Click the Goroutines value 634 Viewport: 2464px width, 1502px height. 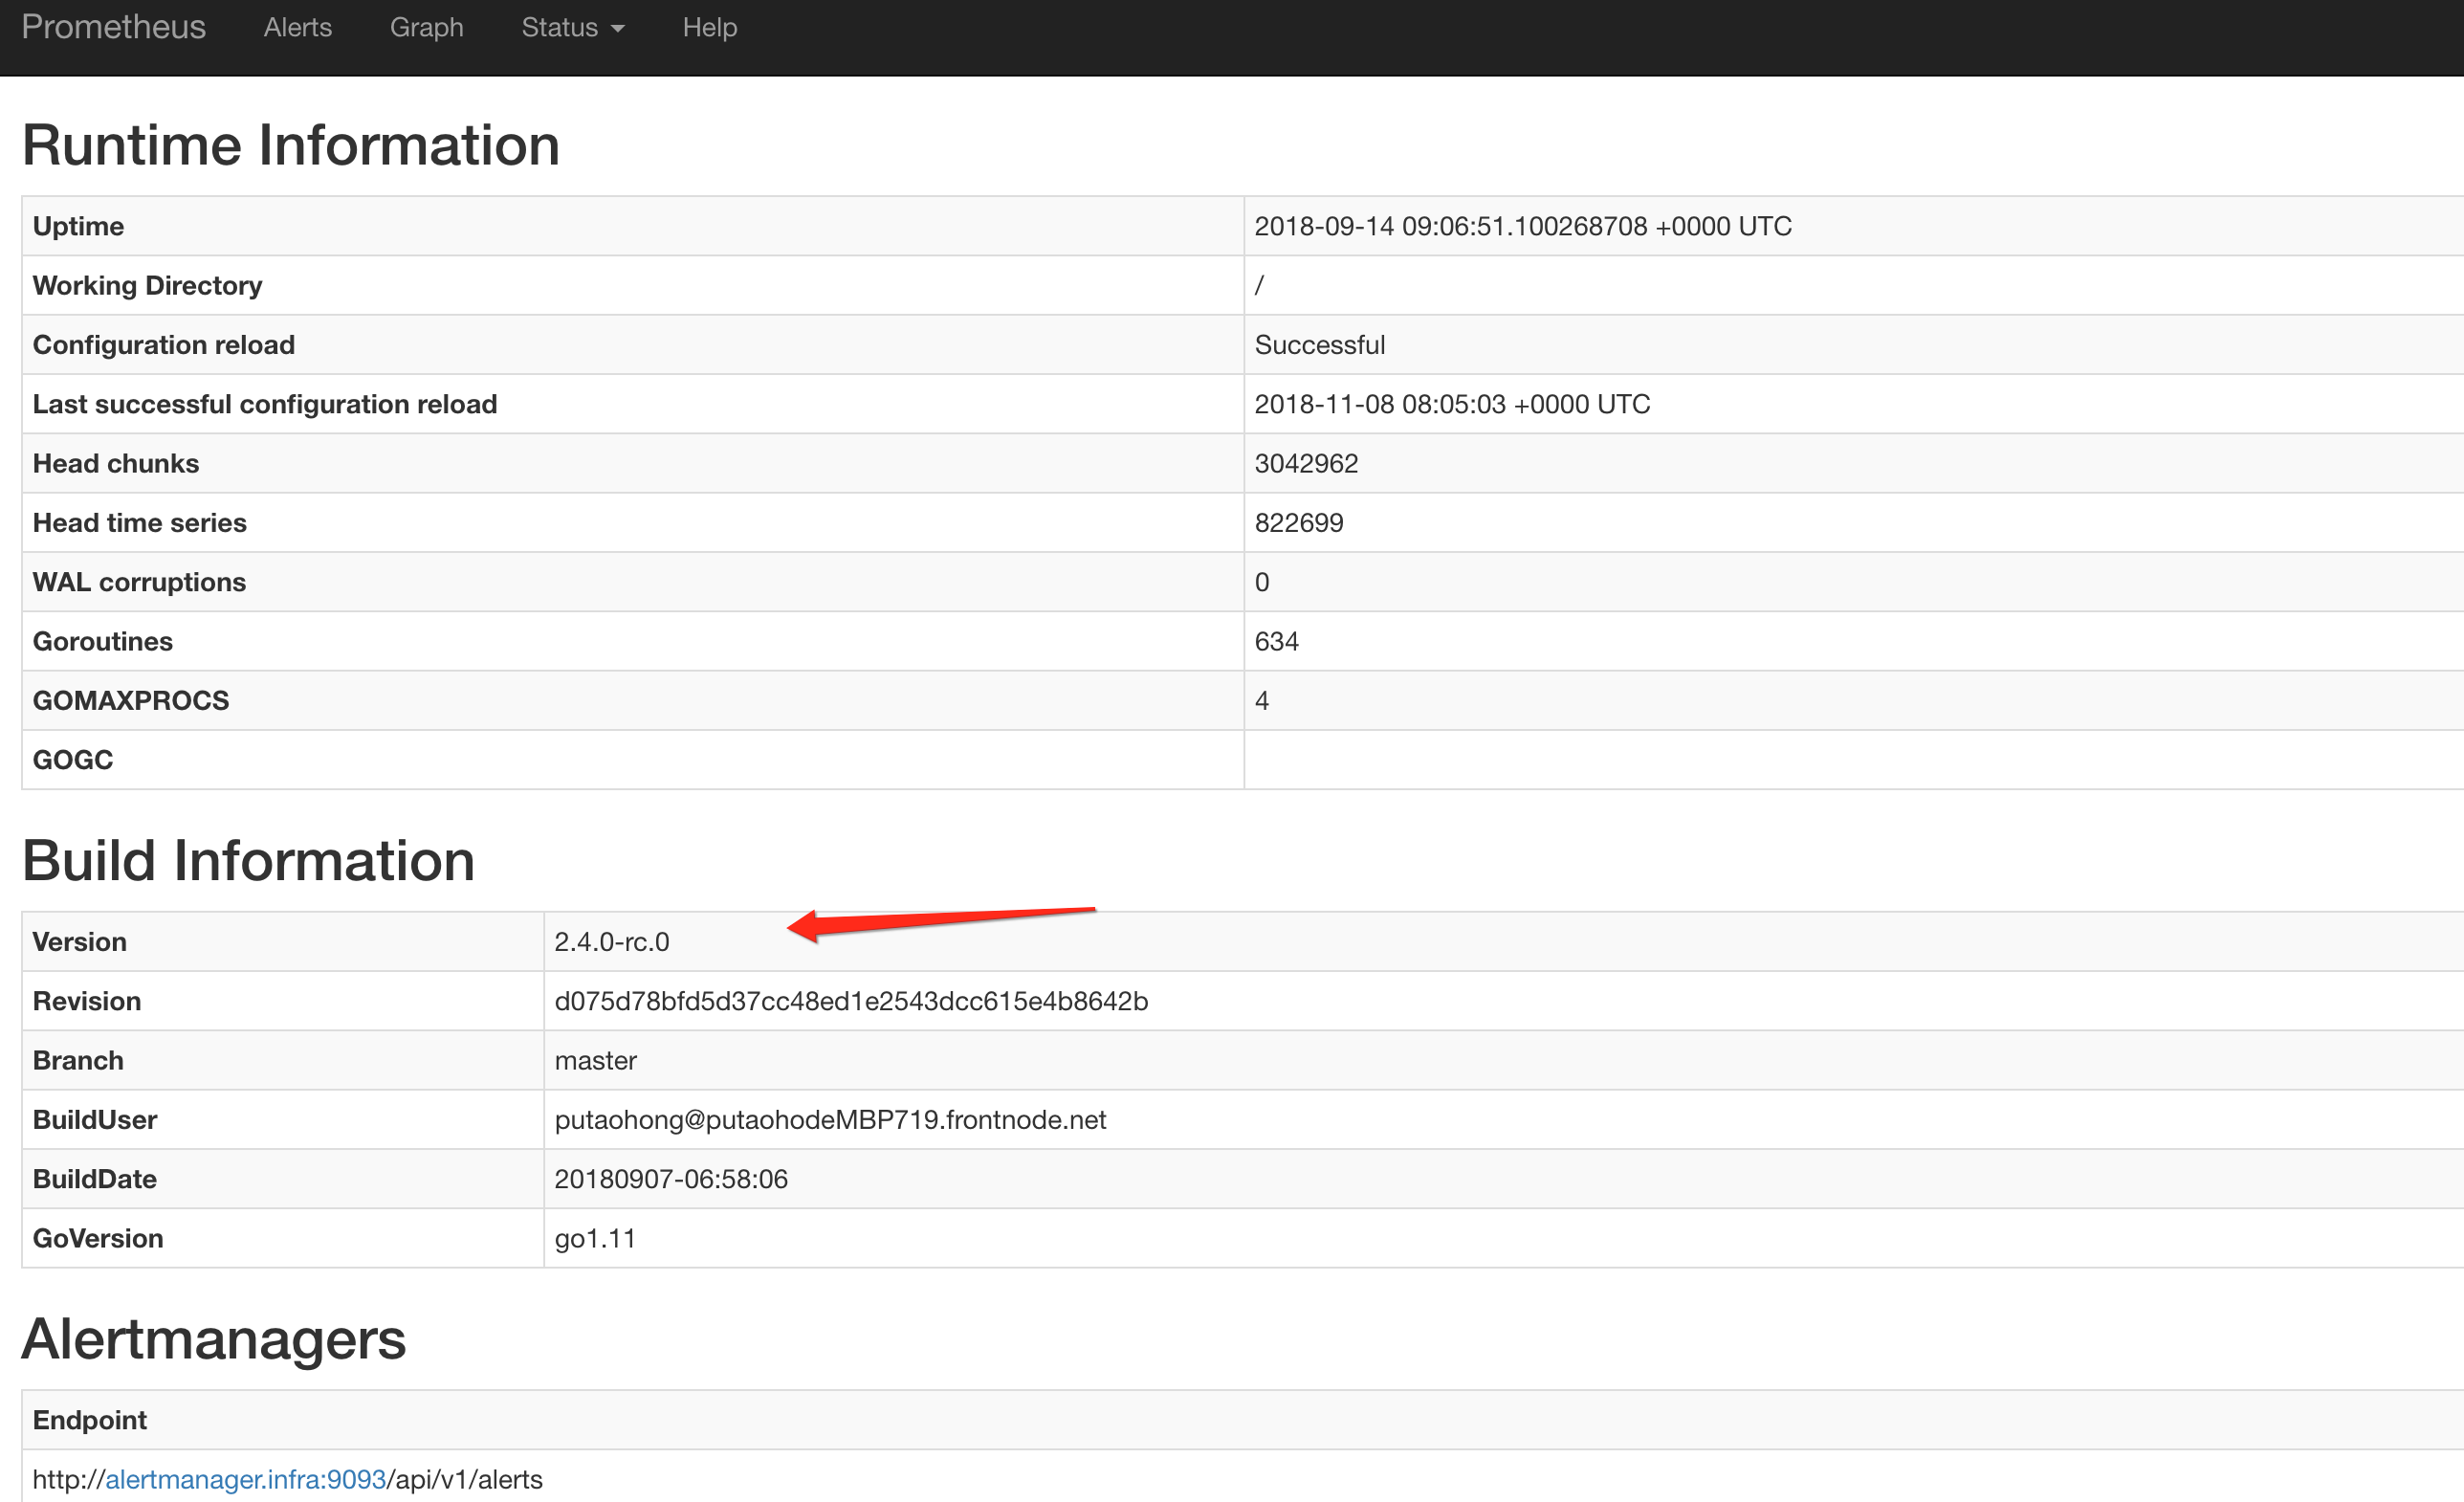(1276, 641)
